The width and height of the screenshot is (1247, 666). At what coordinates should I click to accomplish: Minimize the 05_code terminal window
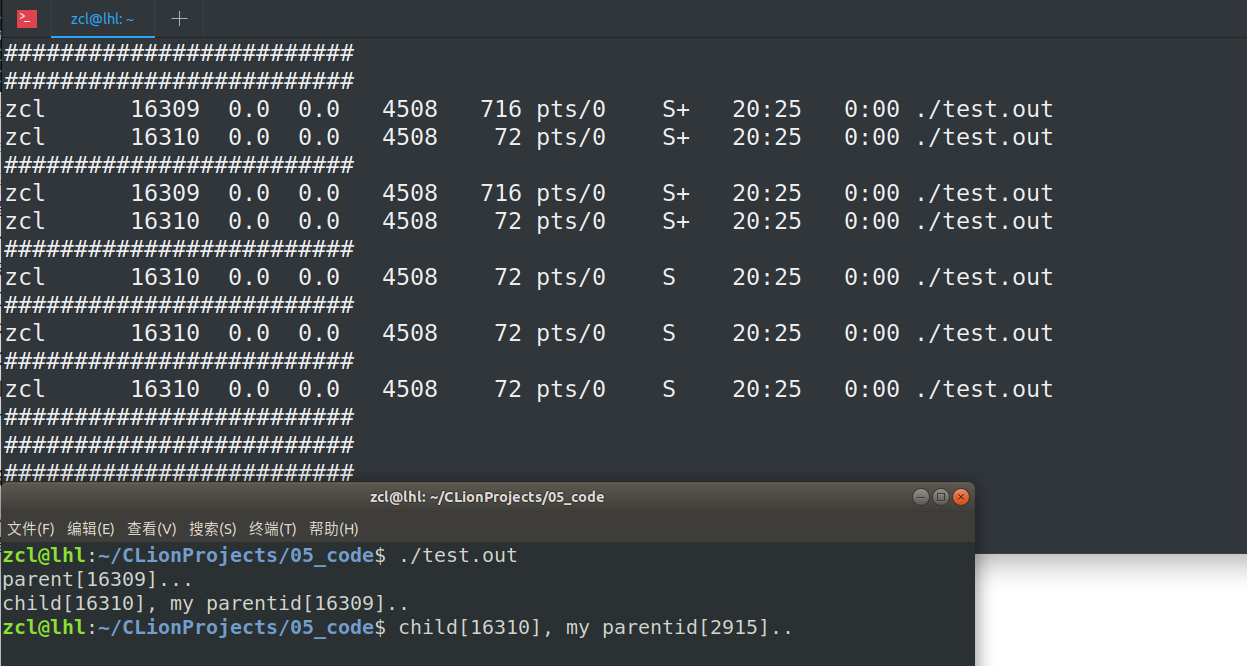click(x=920, y=497)
